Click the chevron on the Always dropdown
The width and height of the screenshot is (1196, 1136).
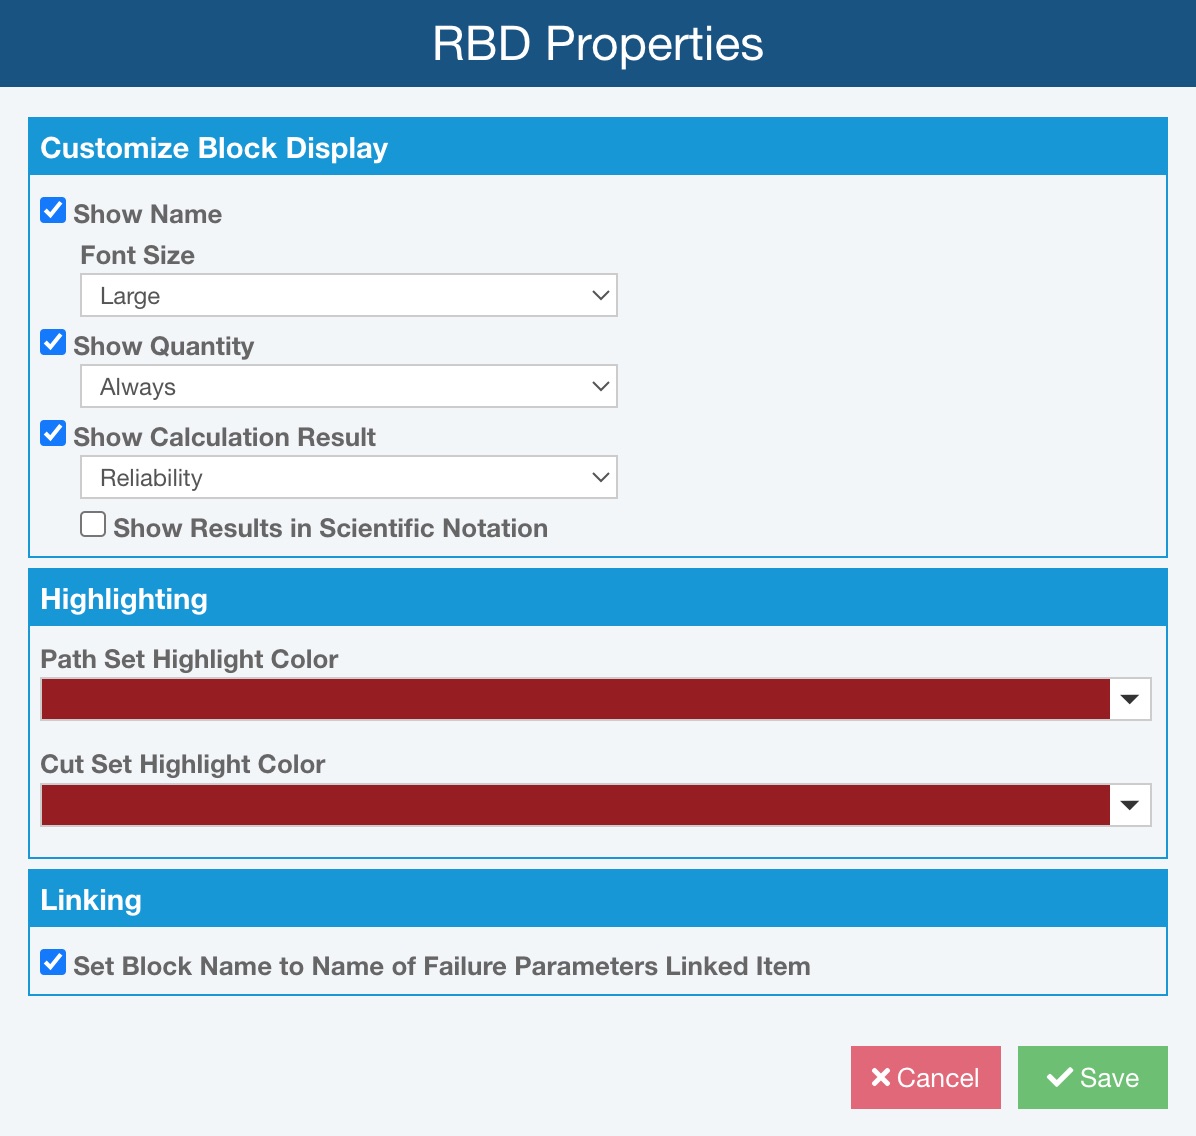point(600,386)
